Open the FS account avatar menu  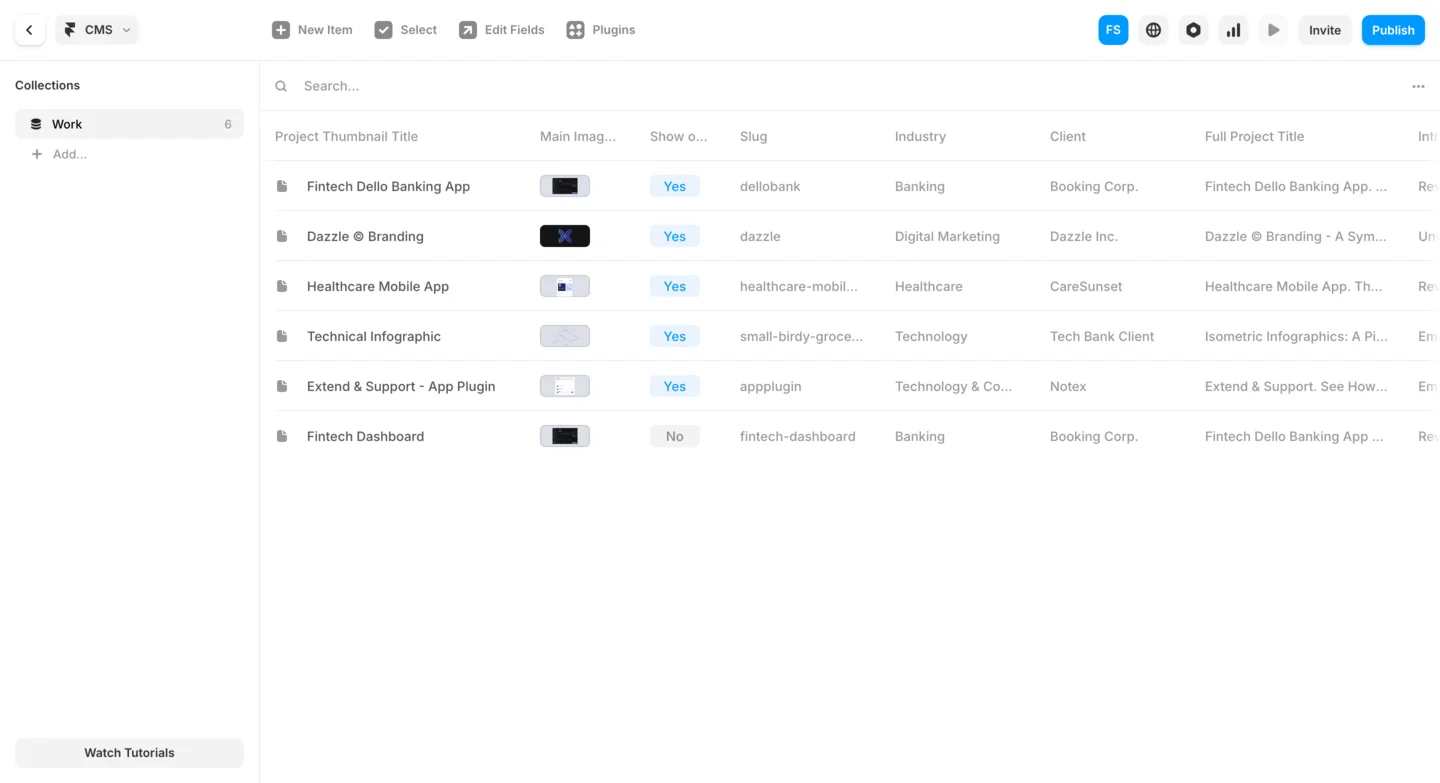1113,30
